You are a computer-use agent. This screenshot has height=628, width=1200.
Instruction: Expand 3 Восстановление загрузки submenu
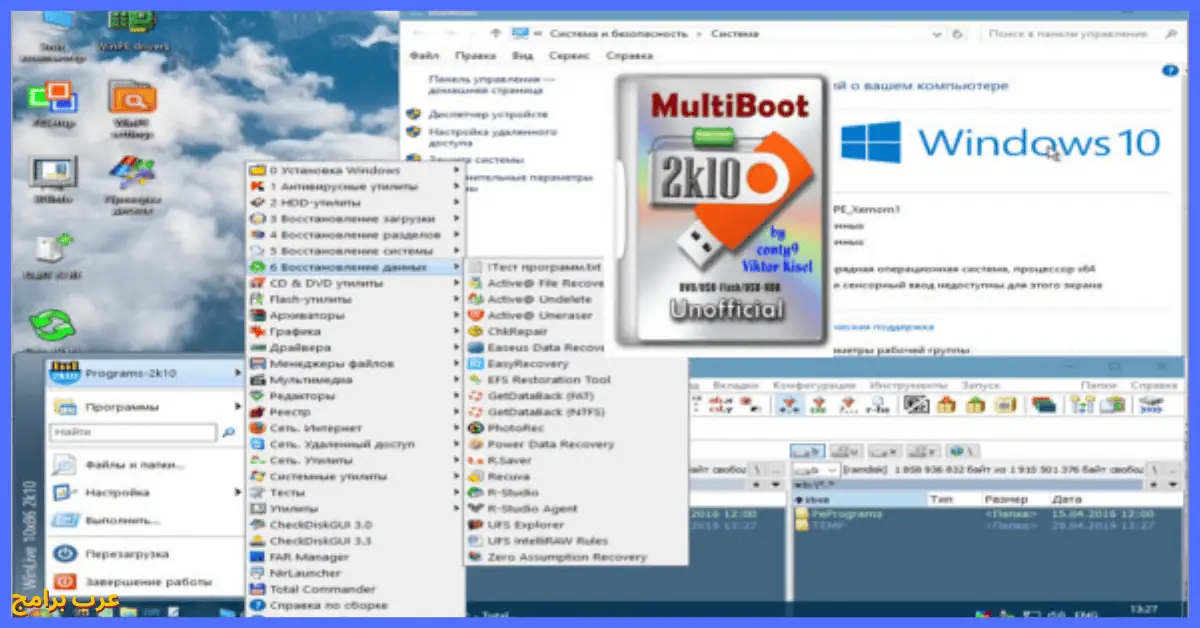[x=355, y=218]
